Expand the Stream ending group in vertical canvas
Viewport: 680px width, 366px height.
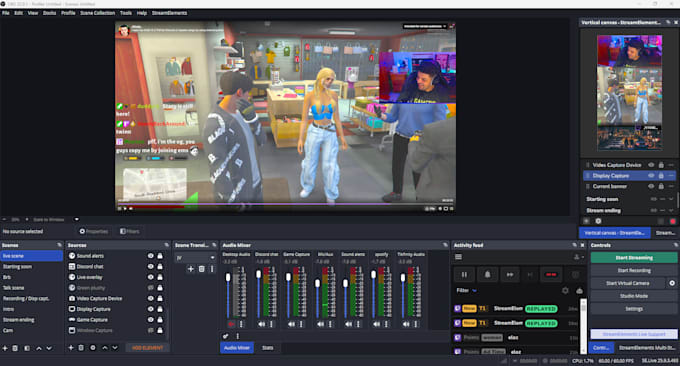pyautogui.click(x=671, y=210)
